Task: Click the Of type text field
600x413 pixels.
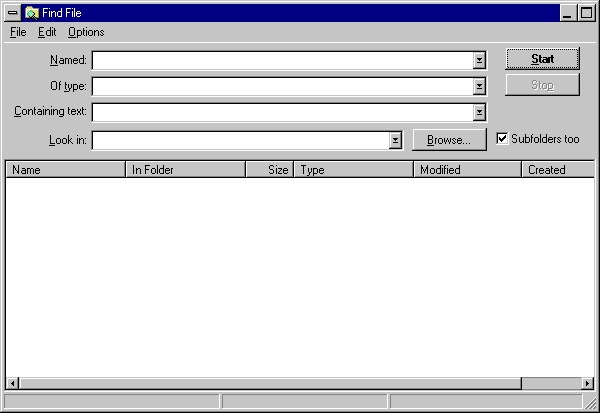Action: pyautogui.click(x=282, y=87)
